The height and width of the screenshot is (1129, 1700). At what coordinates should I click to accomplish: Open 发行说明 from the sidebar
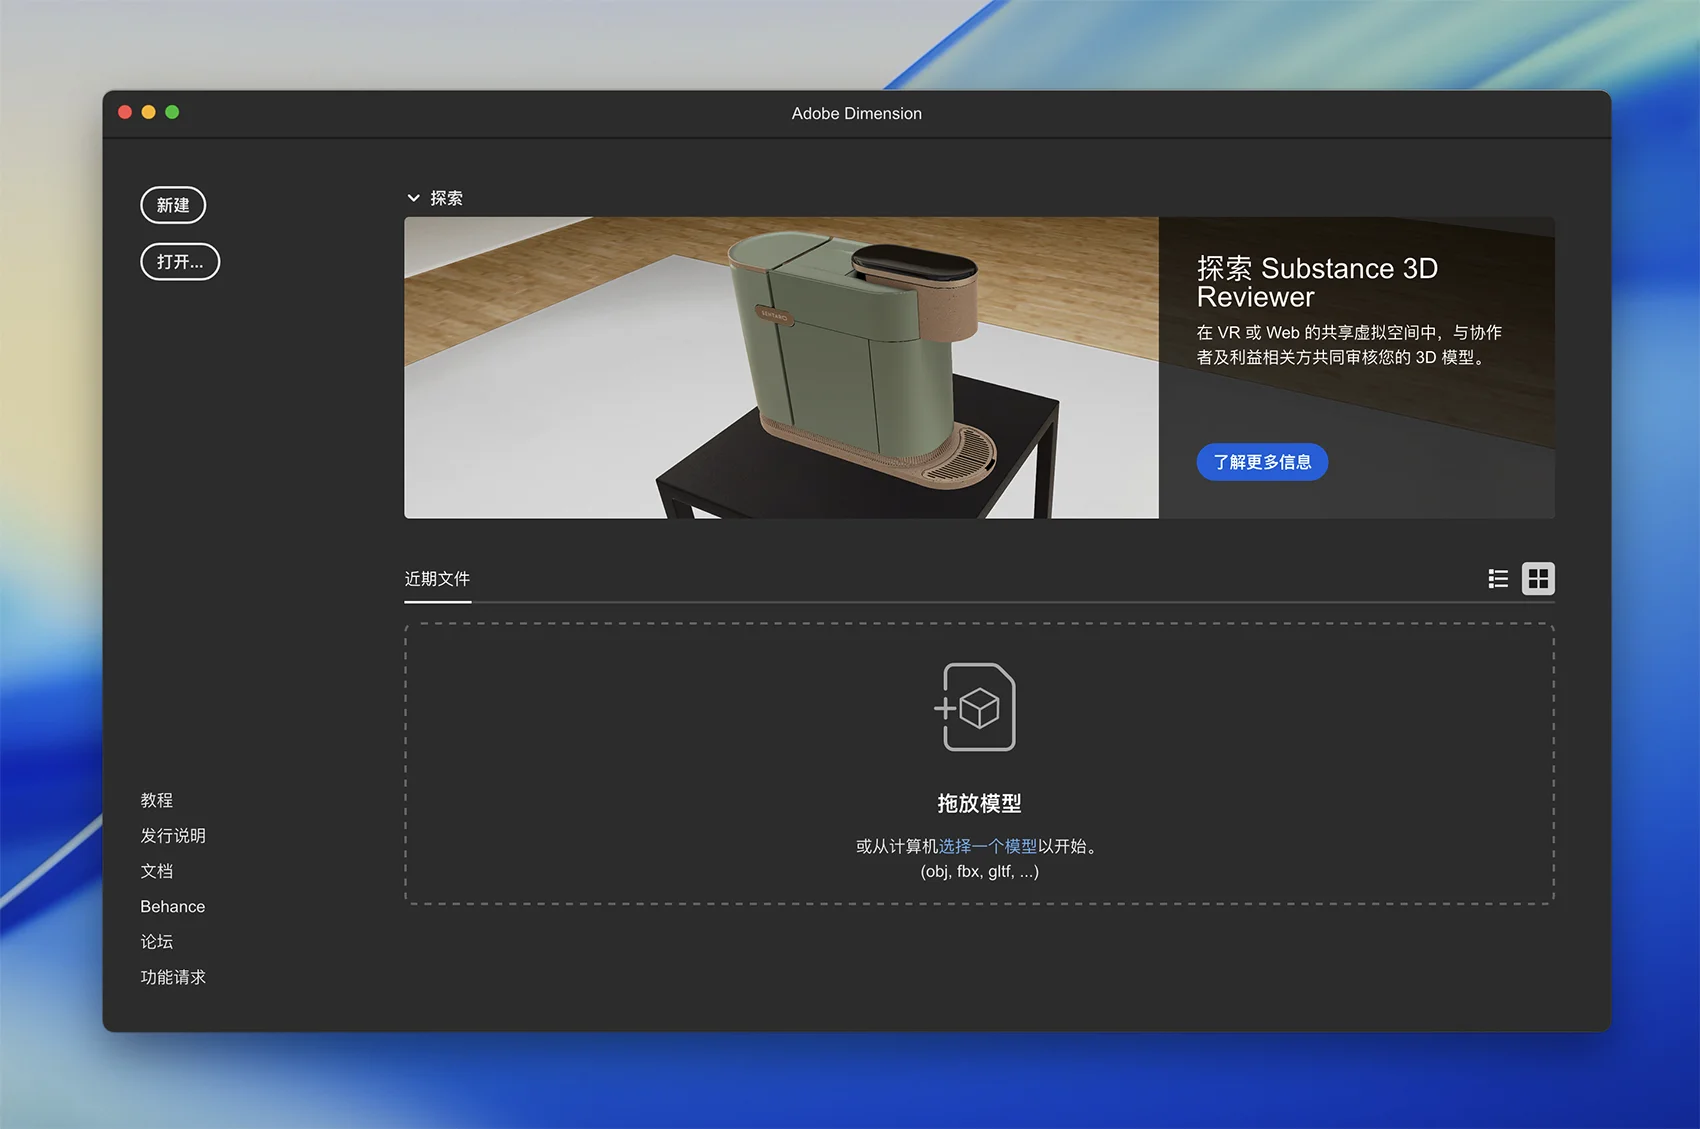click(x=173, y=835)
